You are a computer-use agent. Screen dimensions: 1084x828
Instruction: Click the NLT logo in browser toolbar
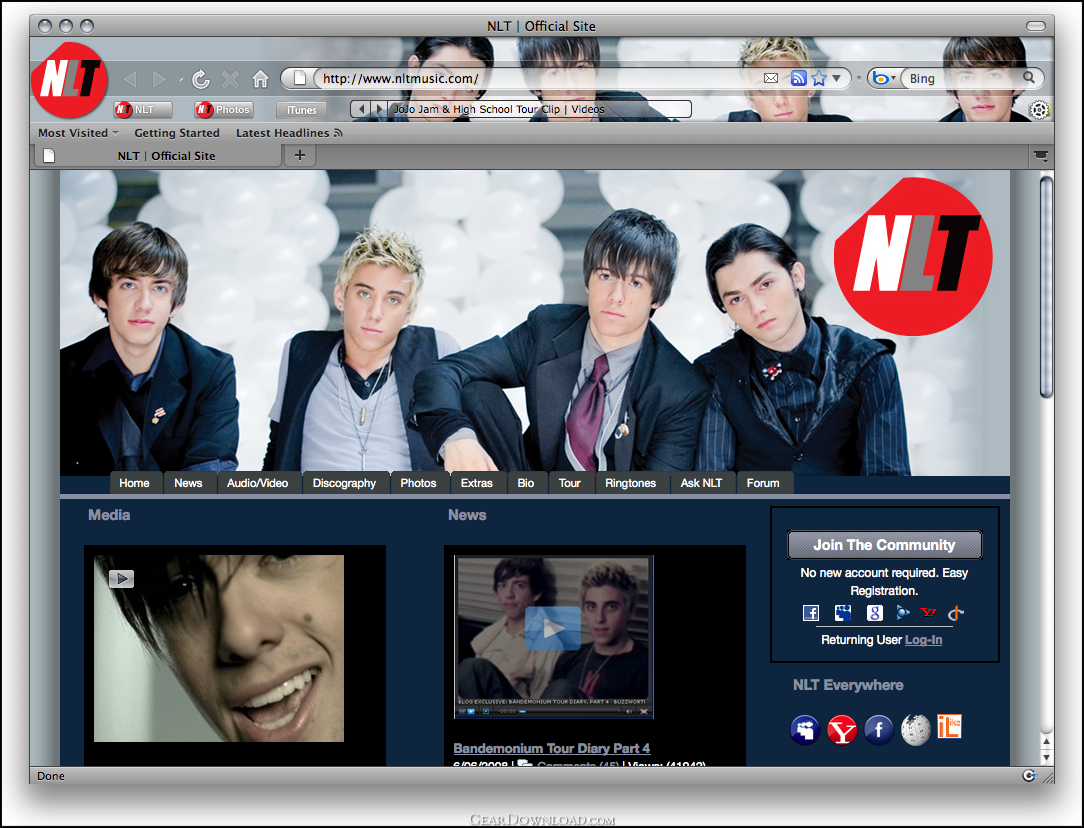(69, 79)
